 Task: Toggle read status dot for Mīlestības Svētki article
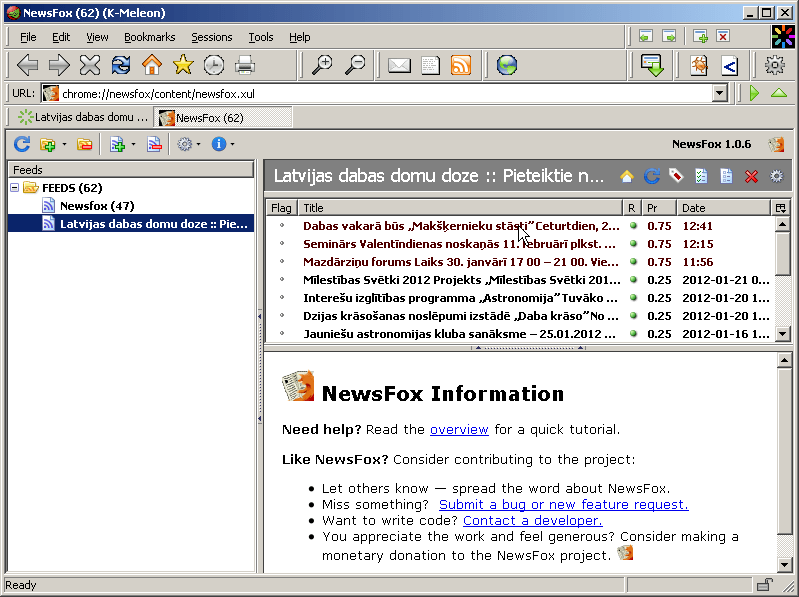633,279
